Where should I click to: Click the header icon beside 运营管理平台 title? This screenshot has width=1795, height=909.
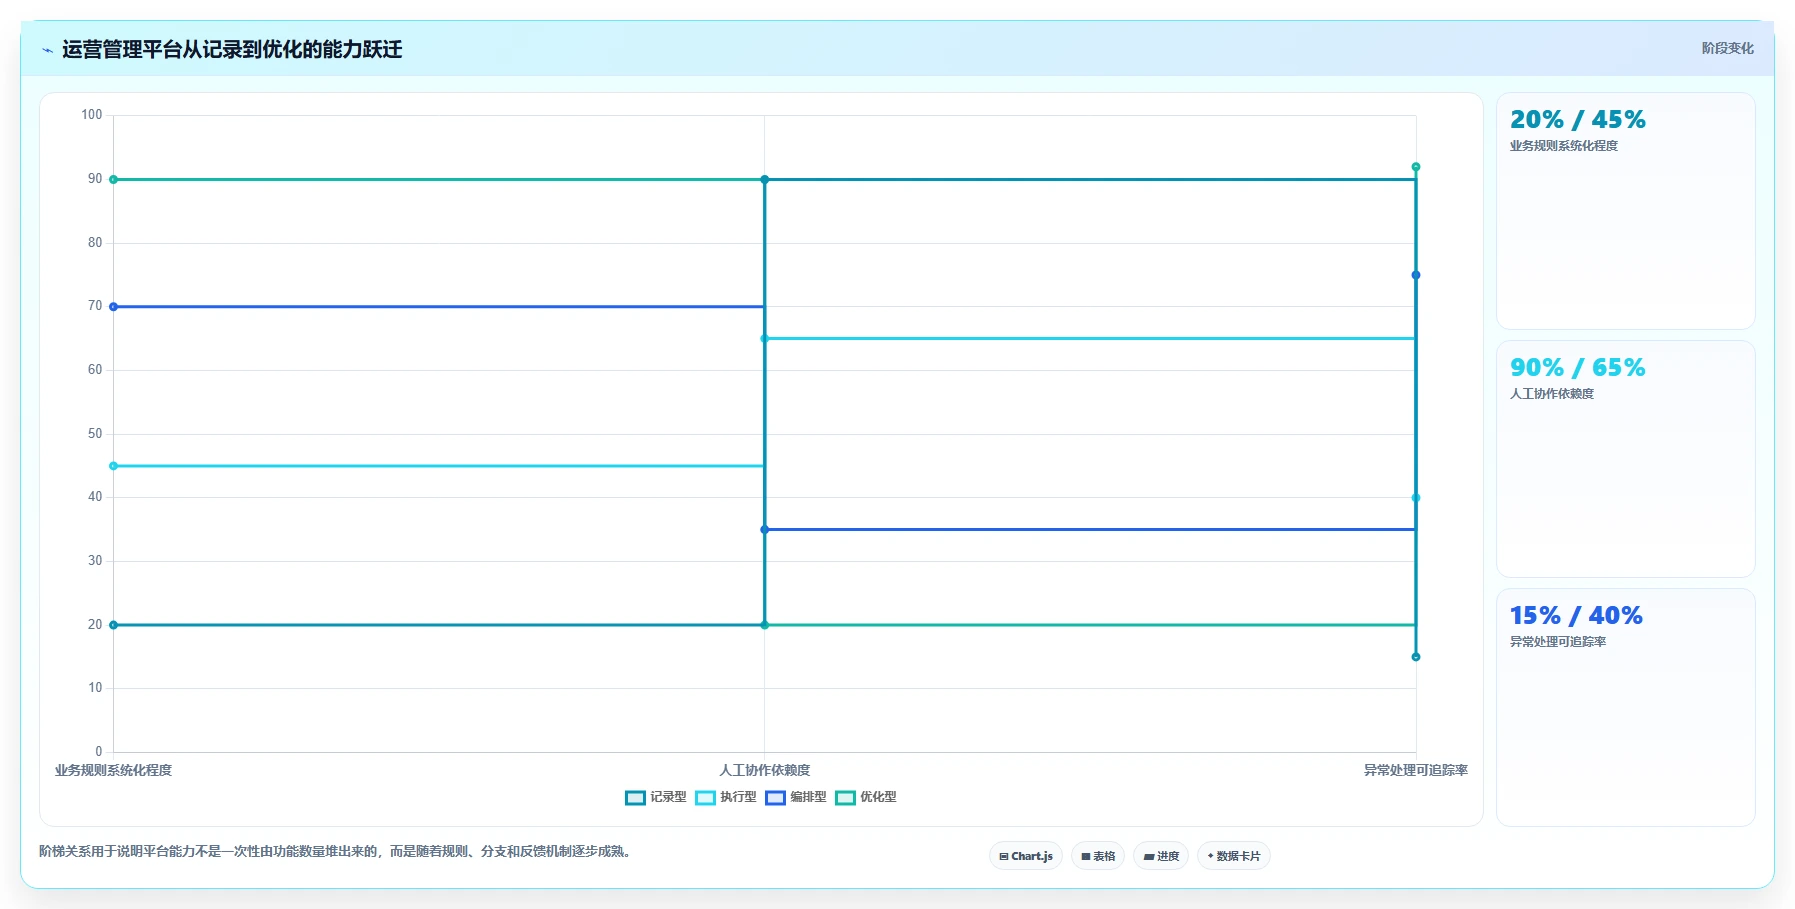[47, 50]
